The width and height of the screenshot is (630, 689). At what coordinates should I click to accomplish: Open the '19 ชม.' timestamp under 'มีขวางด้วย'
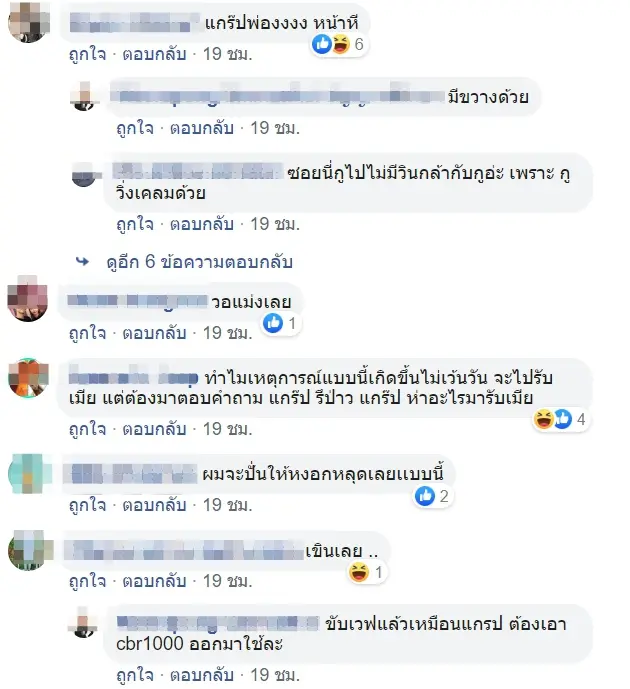275,128
